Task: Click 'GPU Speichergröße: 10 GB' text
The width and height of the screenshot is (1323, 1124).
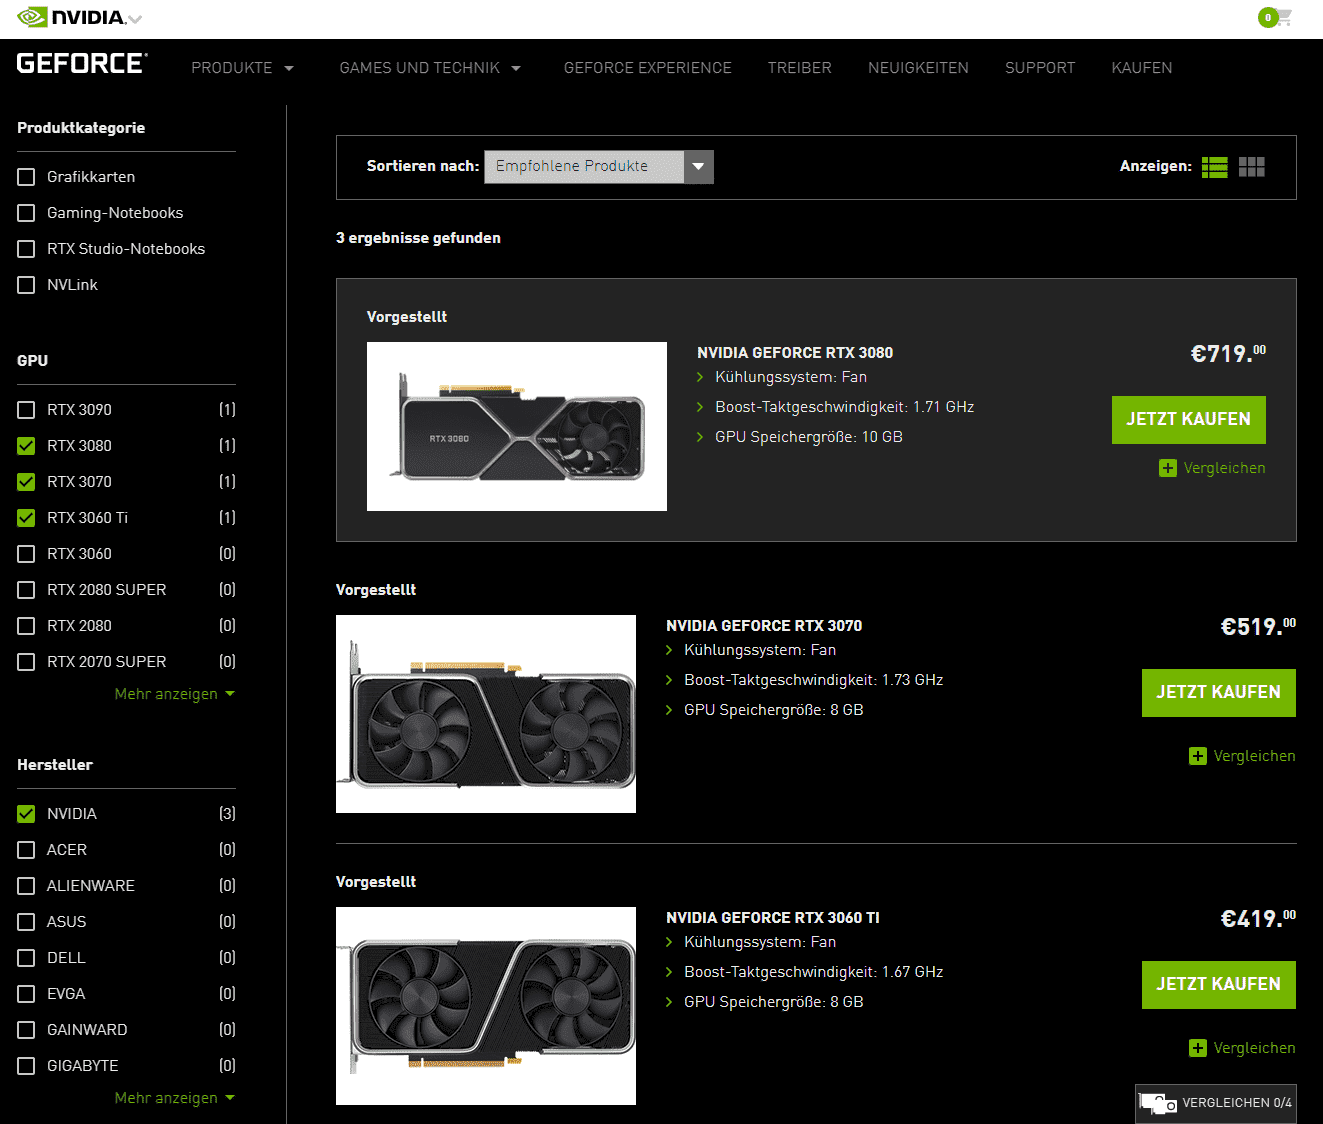Action: (x=809, y=437)
